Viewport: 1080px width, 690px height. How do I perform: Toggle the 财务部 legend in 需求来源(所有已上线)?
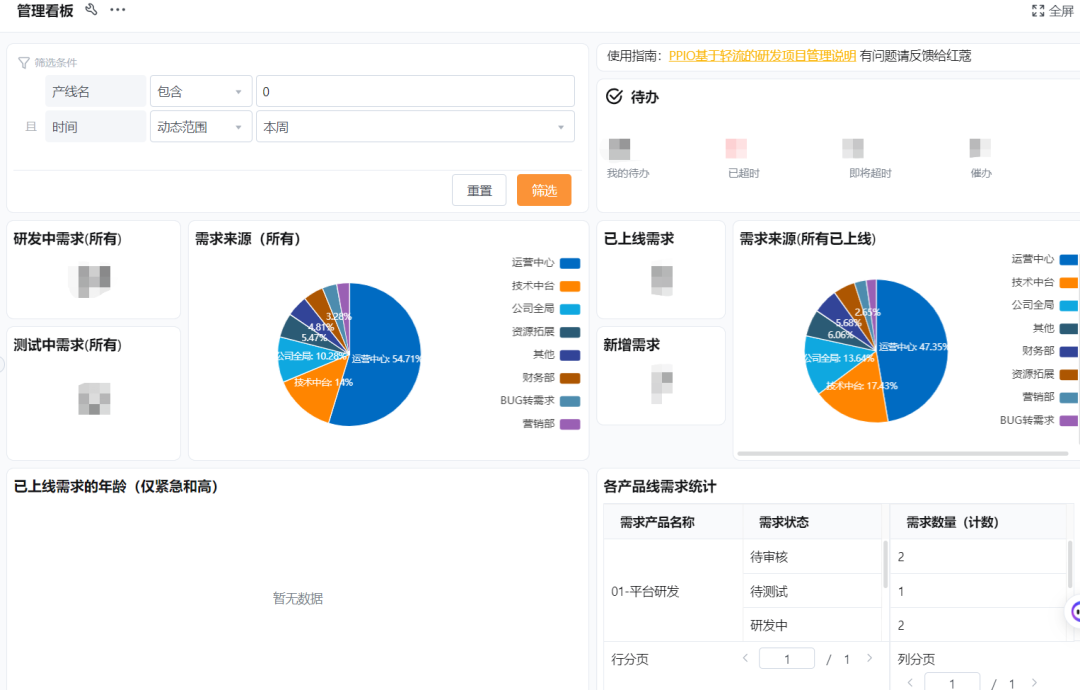(1045, 351)
